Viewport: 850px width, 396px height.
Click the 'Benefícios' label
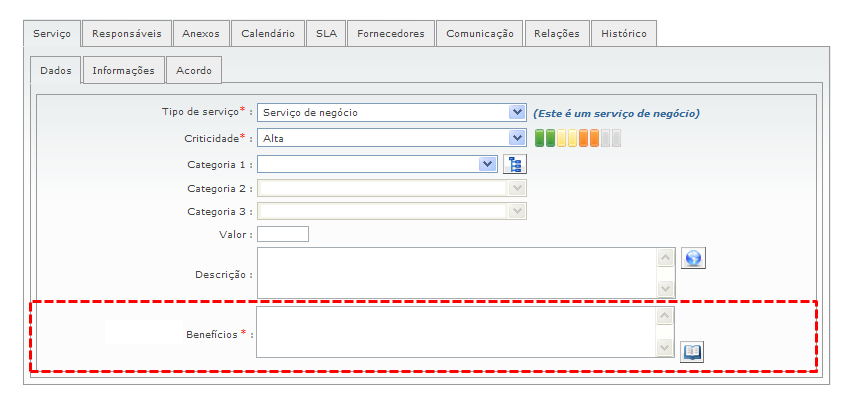click(212, 335)
